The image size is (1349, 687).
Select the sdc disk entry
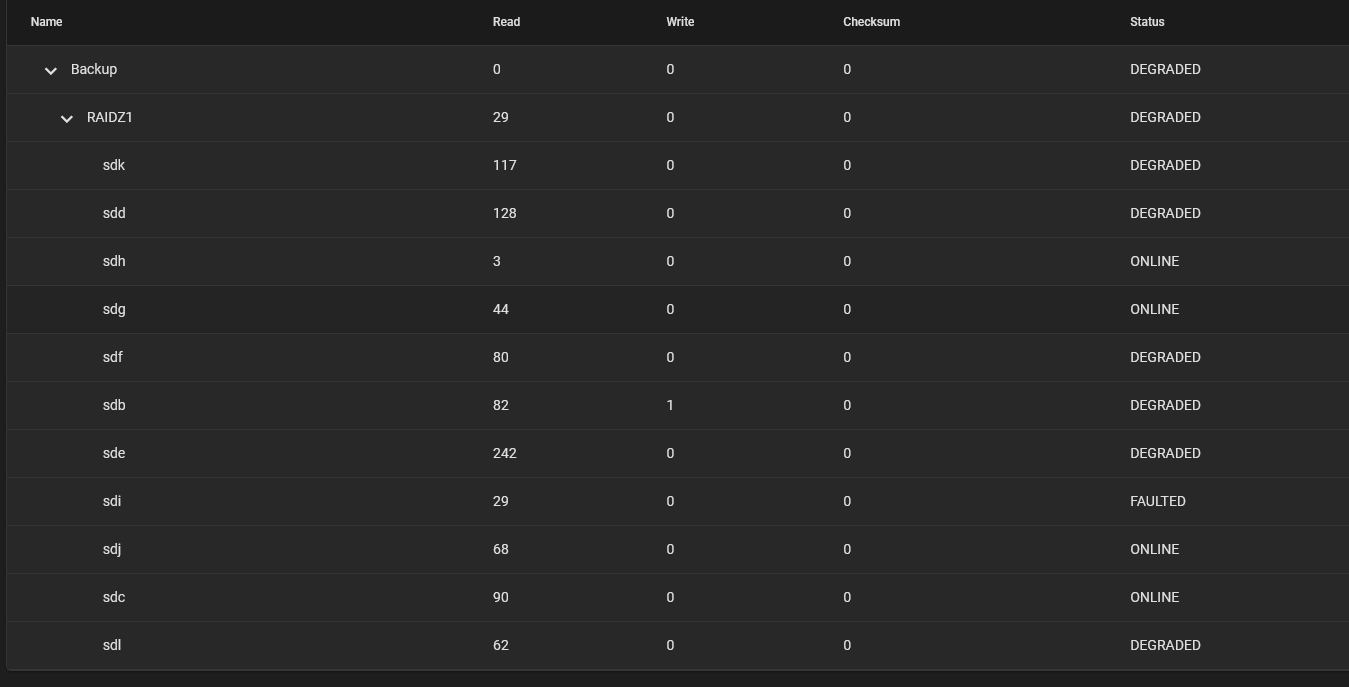(678, 598)
